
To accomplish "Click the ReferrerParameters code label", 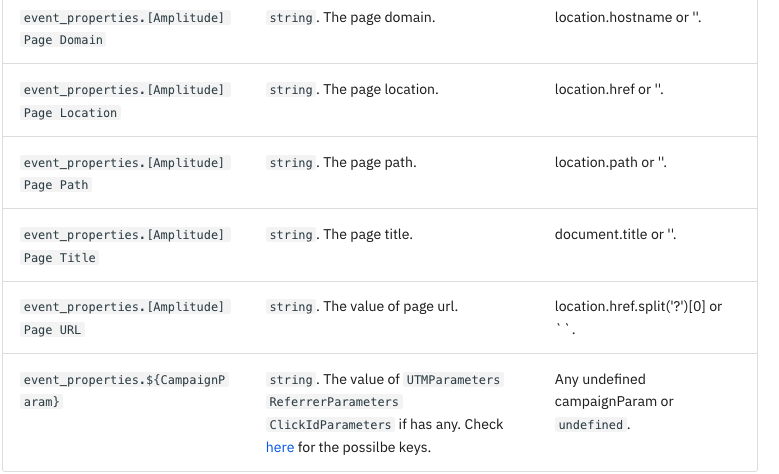I will (334, 402).
